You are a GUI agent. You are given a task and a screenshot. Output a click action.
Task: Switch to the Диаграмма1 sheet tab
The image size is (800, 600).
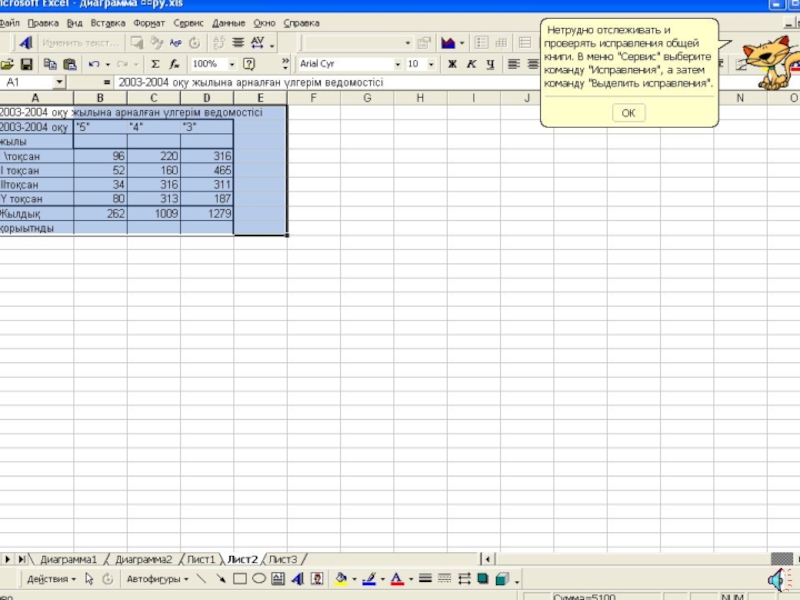coord(68,559)
